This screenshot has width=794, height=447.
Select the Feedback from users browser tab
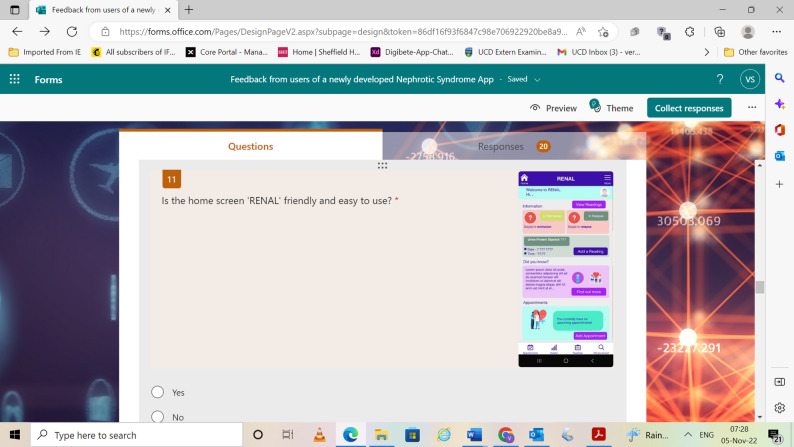(103, 10)
